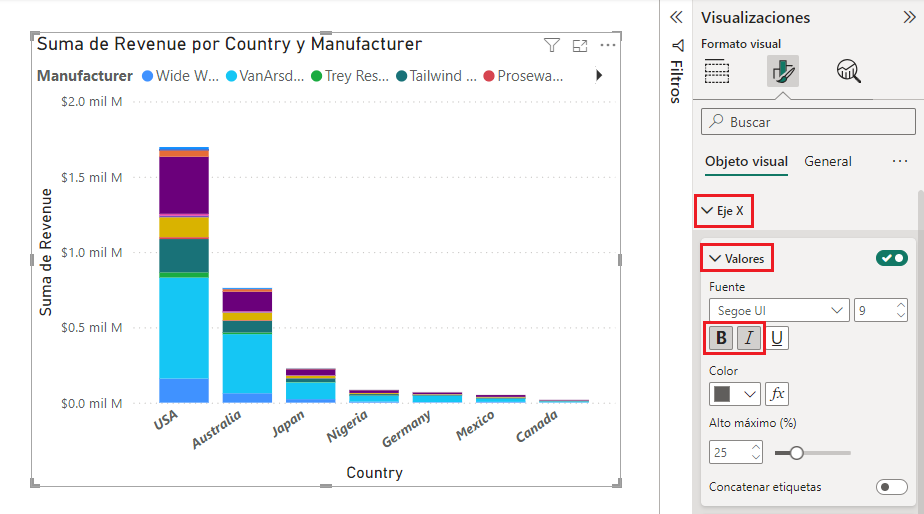Open the font color dropdown
This screenshot has width=924, height=514.
point(734,394)
